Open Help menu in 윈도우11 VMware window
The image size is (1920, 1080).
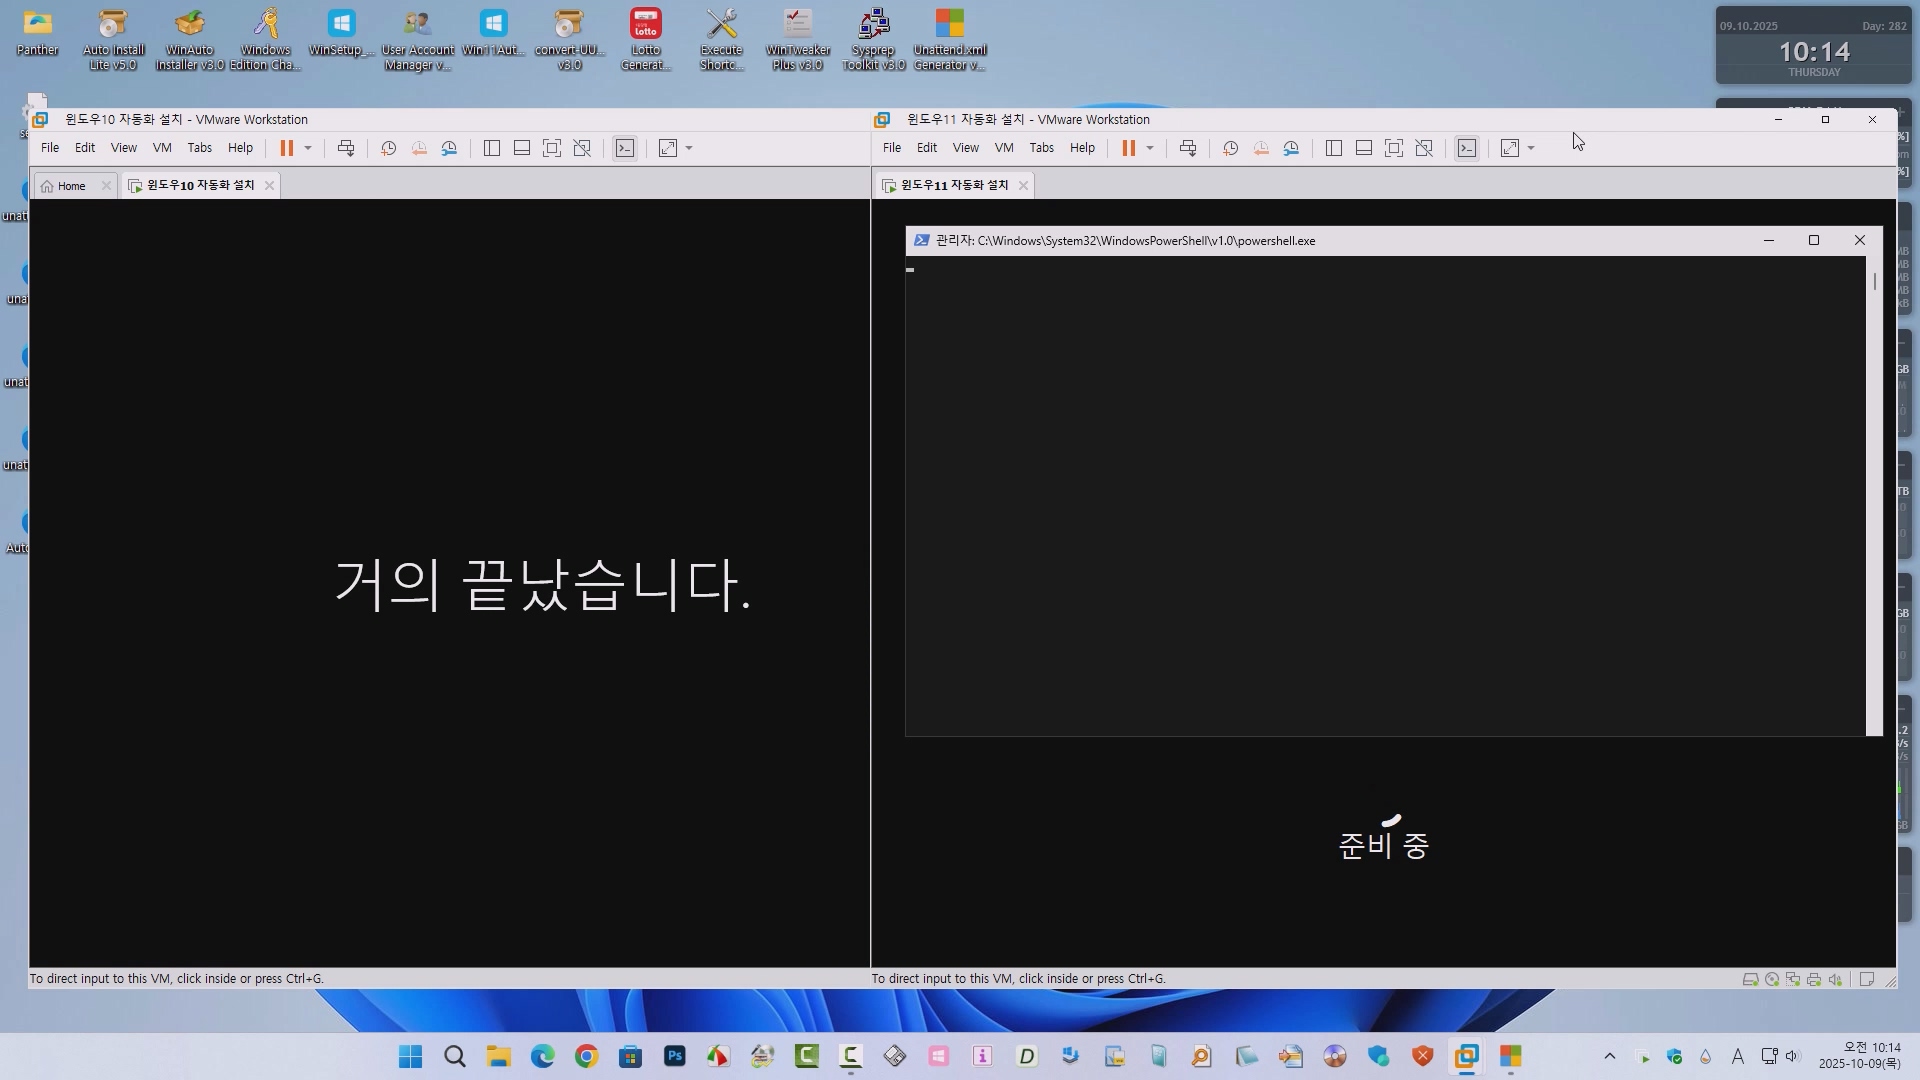[1082, 148]
